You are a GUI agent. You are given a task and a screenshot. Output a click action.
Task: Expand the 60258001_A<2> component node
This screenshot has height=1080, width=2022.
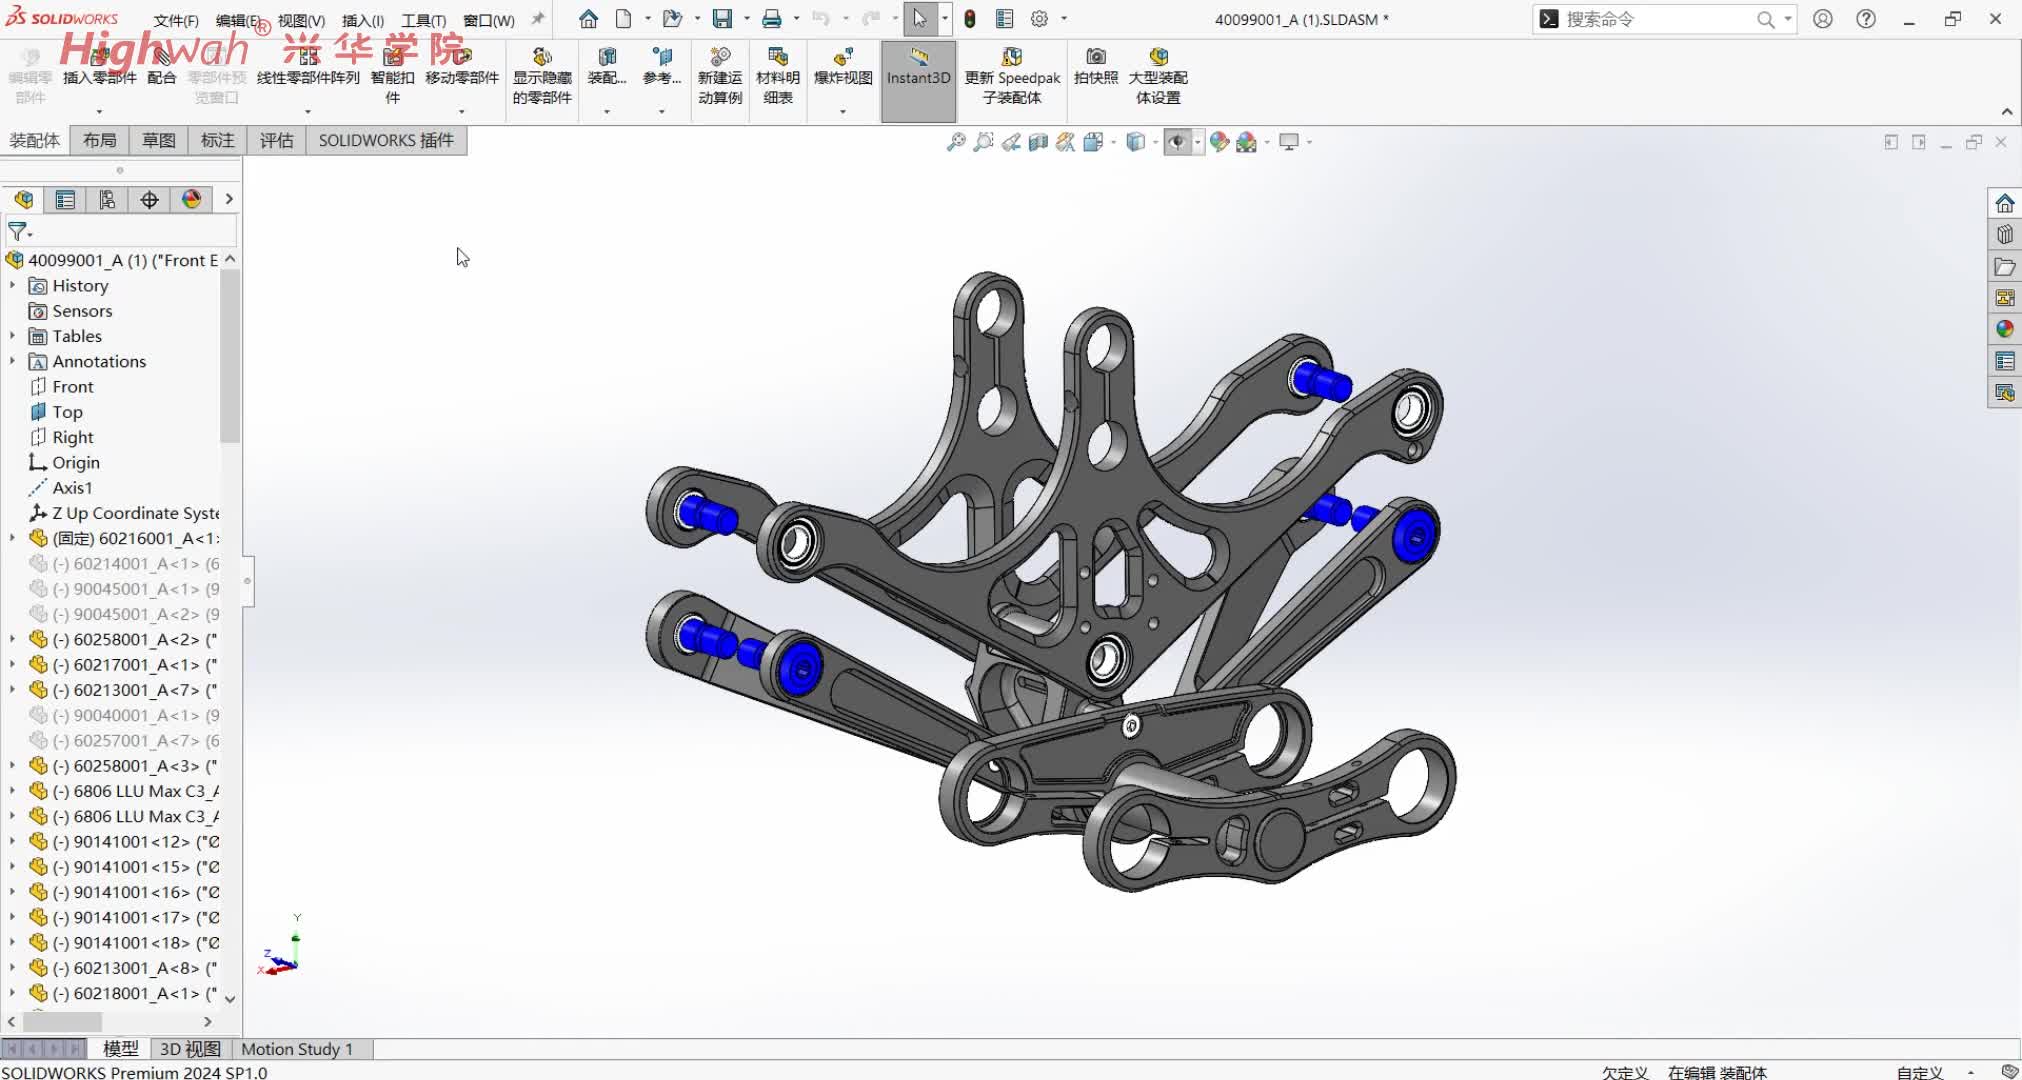click(12, 639)
